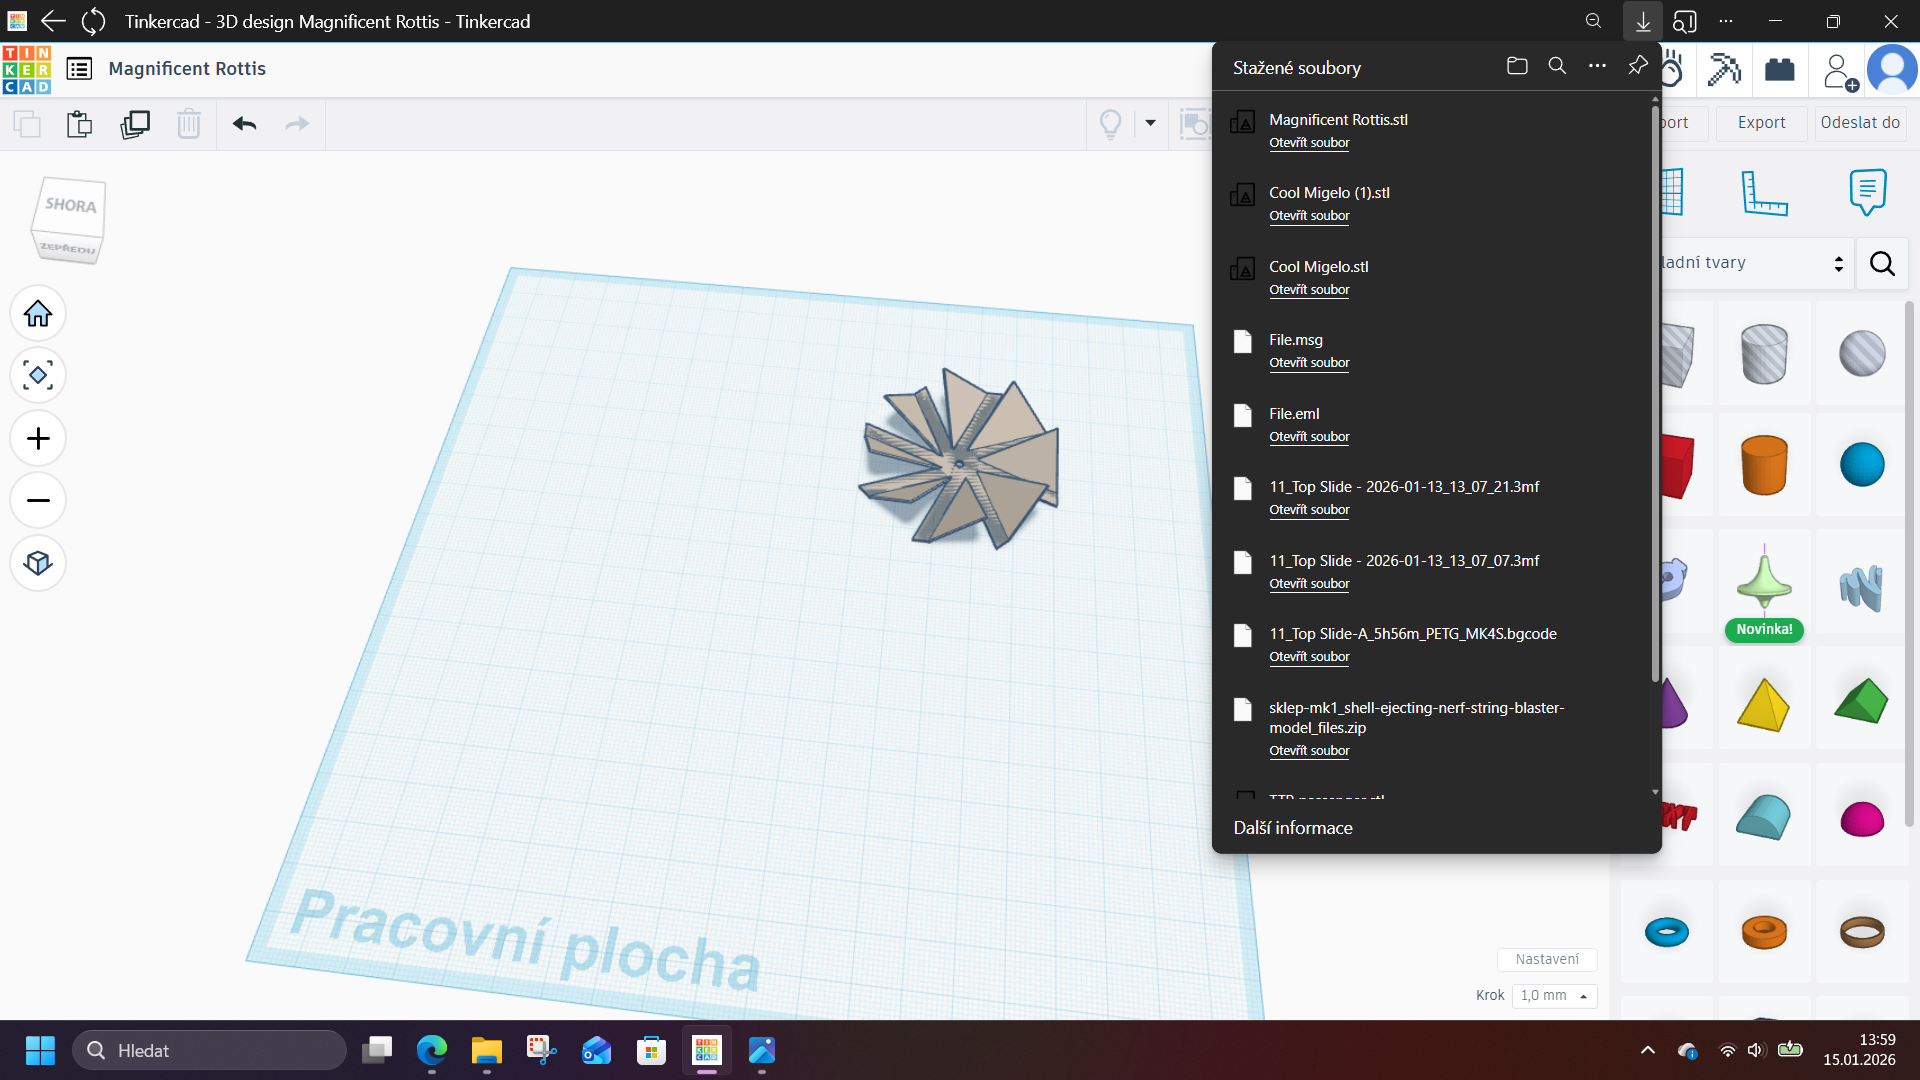Click the Copy tool in the toolbar
This screenshot has width=1920, height=1080.
(x=27, y=124)
